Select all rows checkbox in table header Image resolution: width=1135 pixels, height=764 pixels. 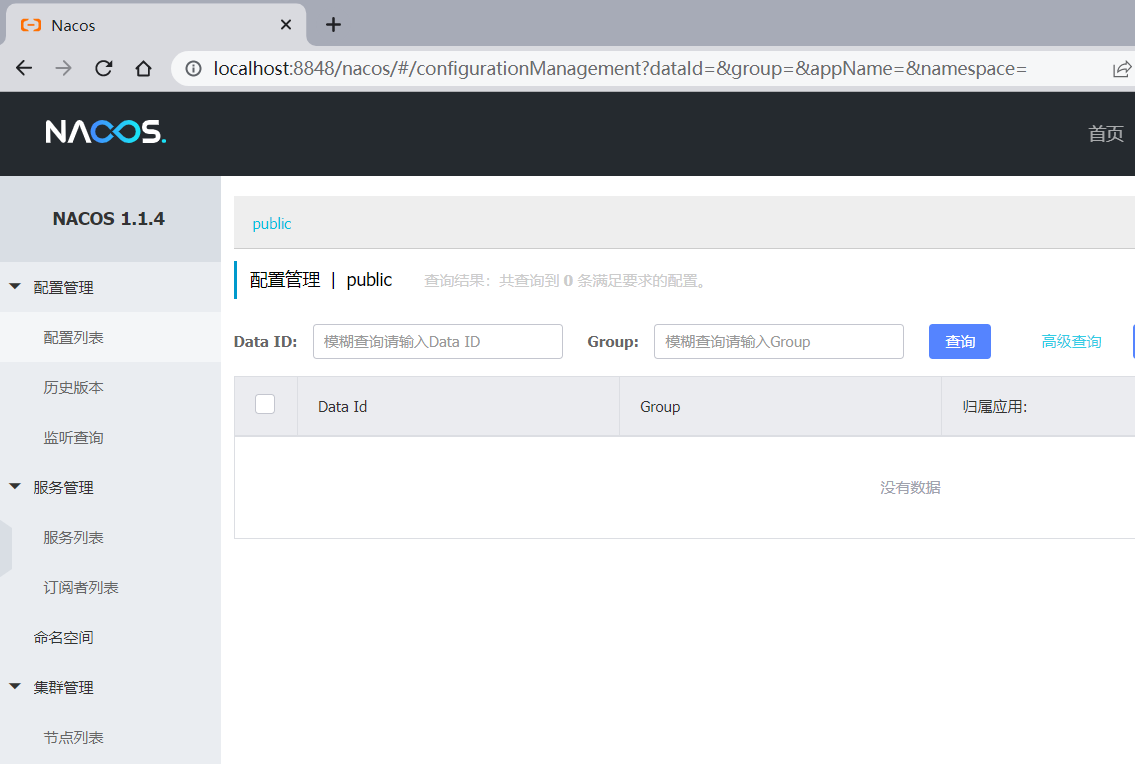pos(265,404)
